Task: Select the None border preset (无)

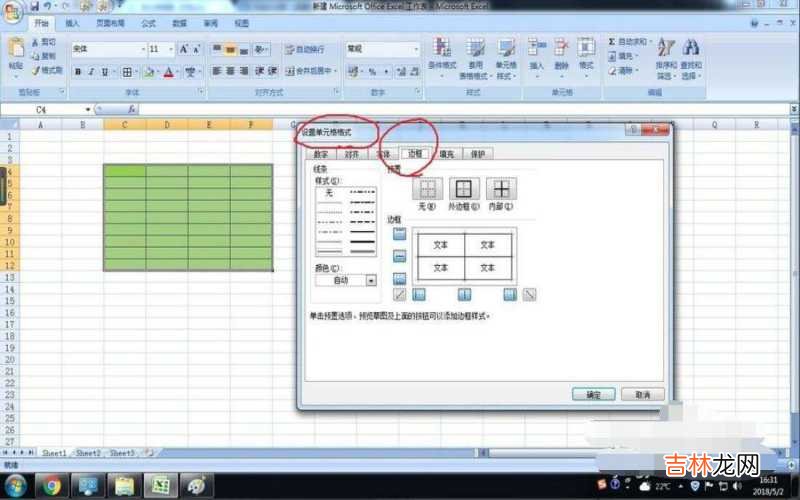Action: click(428, 188)
